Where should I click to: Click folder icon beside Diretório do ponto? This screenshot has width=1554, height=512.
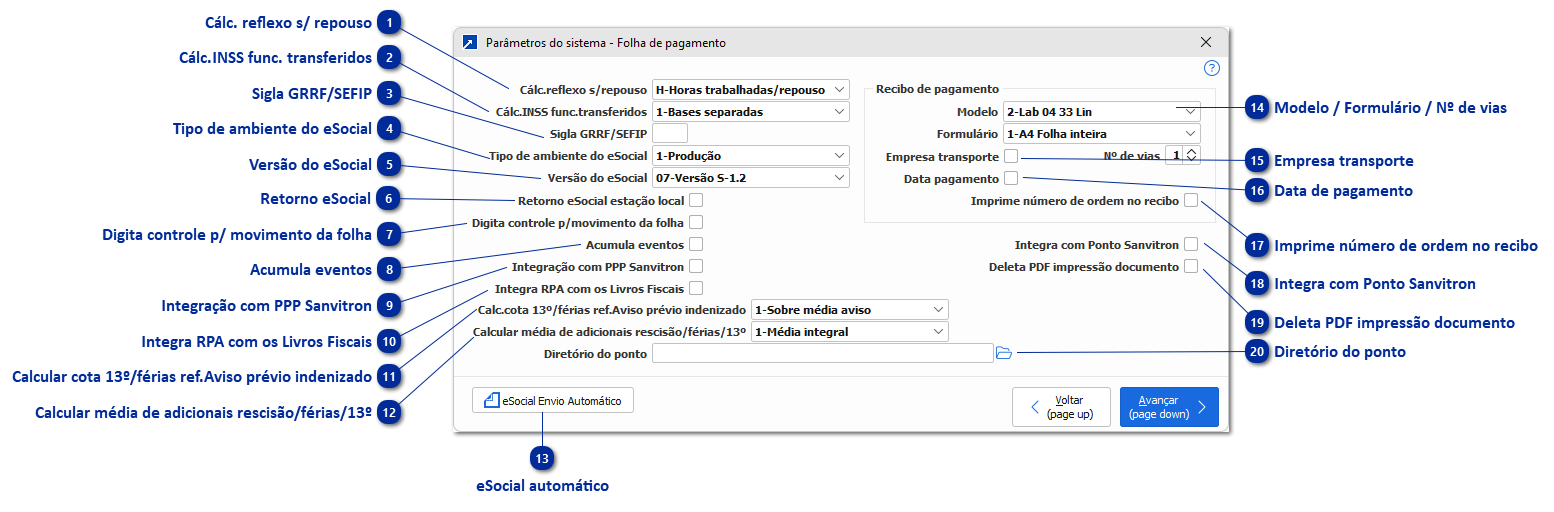[1004, 353]
